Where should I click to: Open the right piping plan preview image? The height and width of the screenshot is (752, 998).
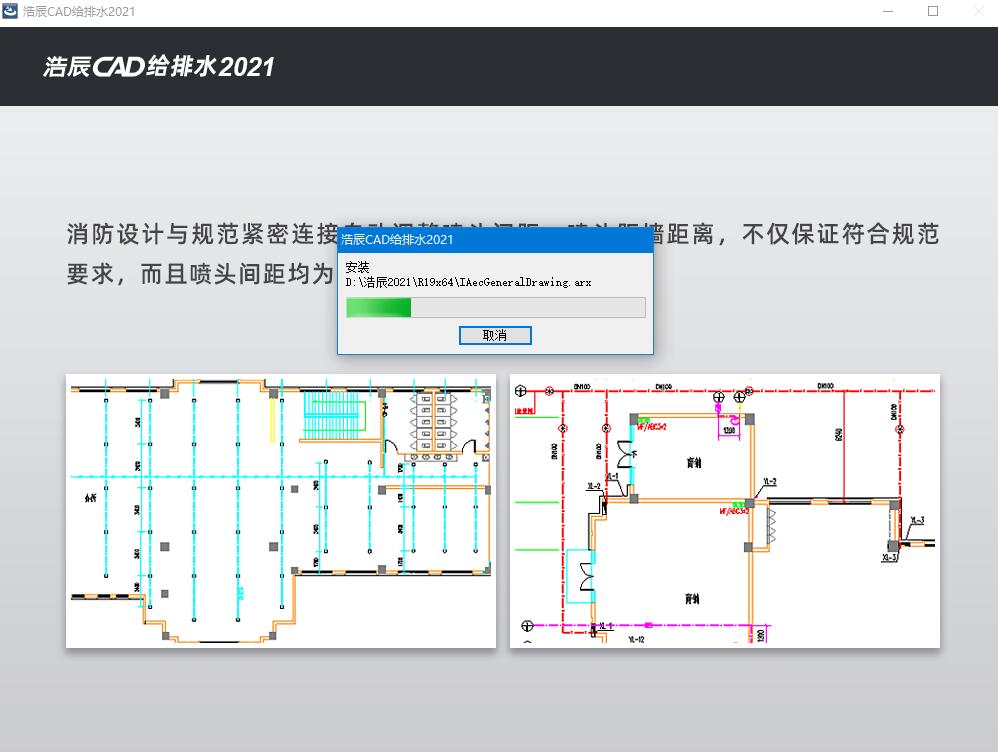723,510
